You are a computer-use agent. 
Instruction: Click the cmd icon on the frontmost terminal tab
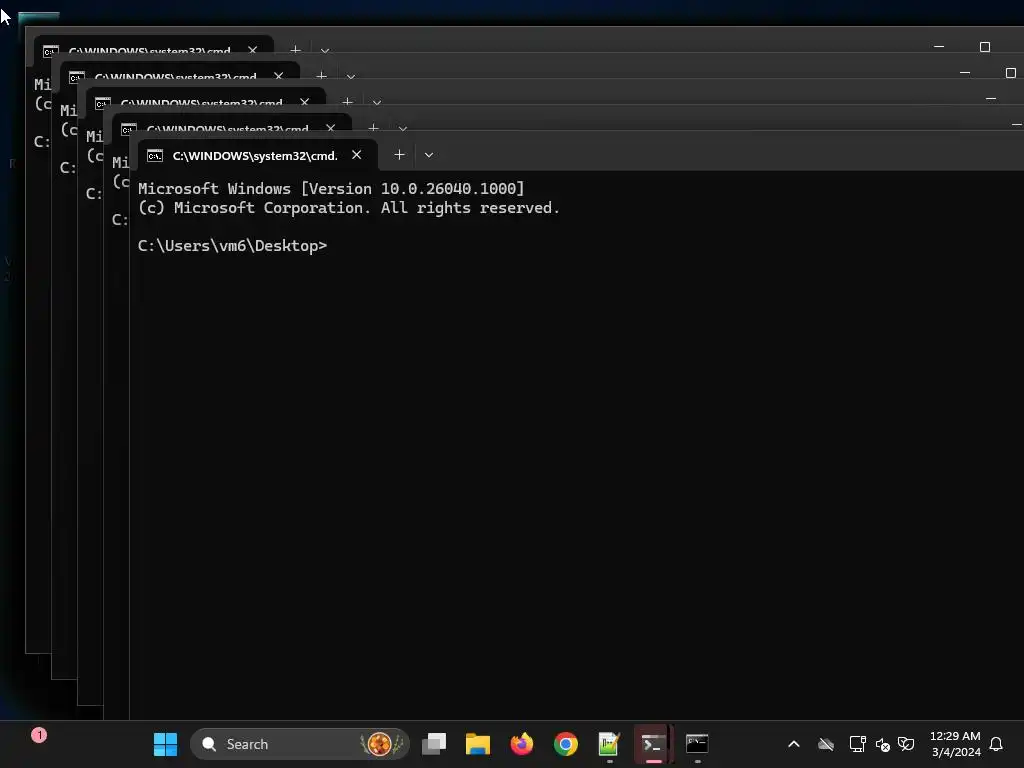(x=155, y=155)
